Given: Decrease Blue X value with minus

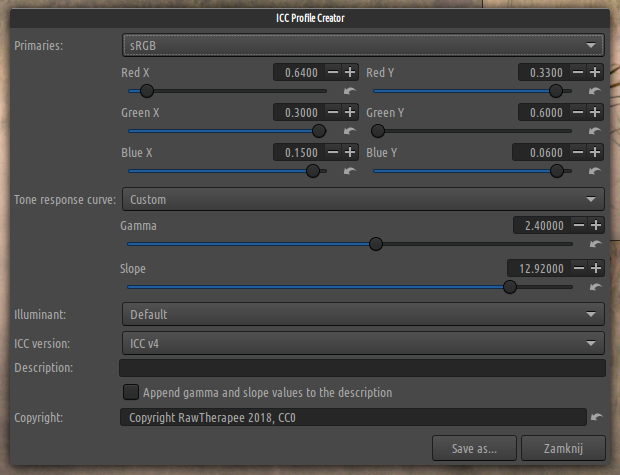Looking at the screenshot, I should coord(333,152).
